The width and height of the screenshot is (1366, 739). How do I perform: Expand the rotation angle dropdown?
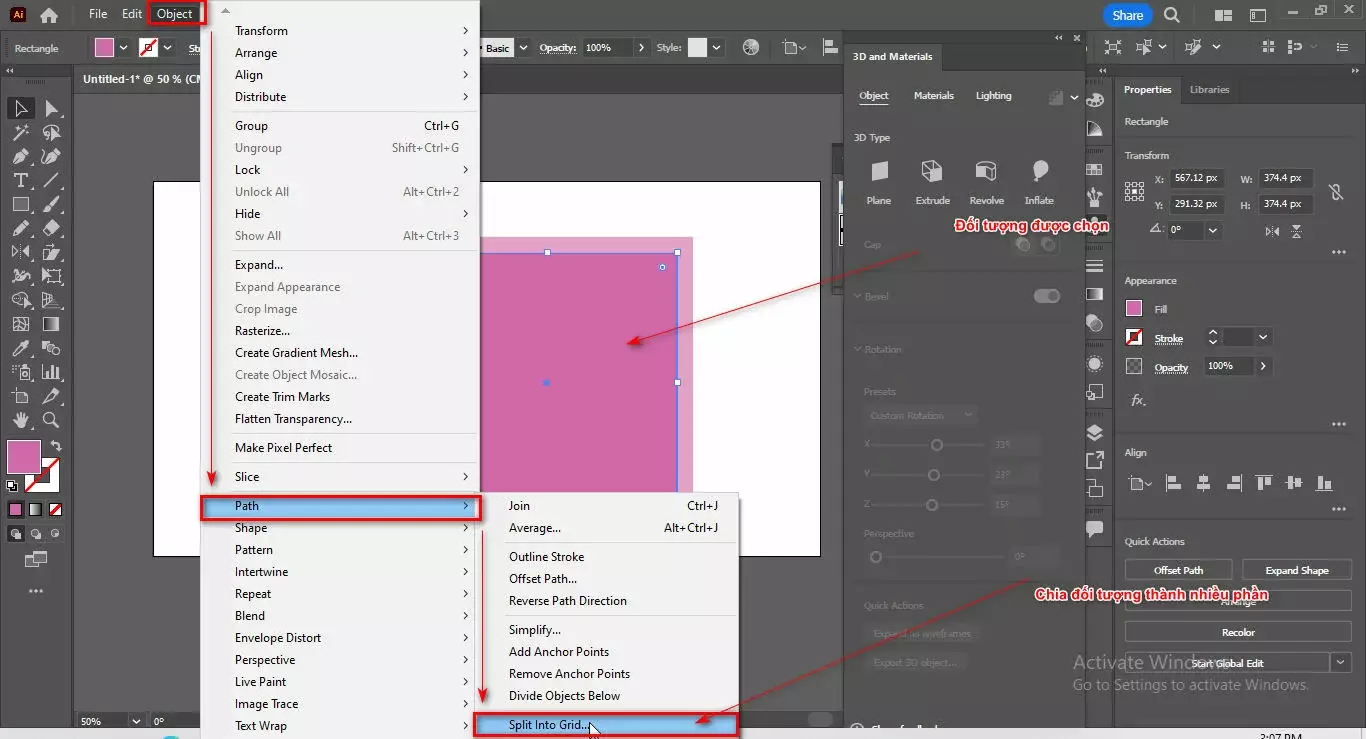click(x=1213, y=230)
